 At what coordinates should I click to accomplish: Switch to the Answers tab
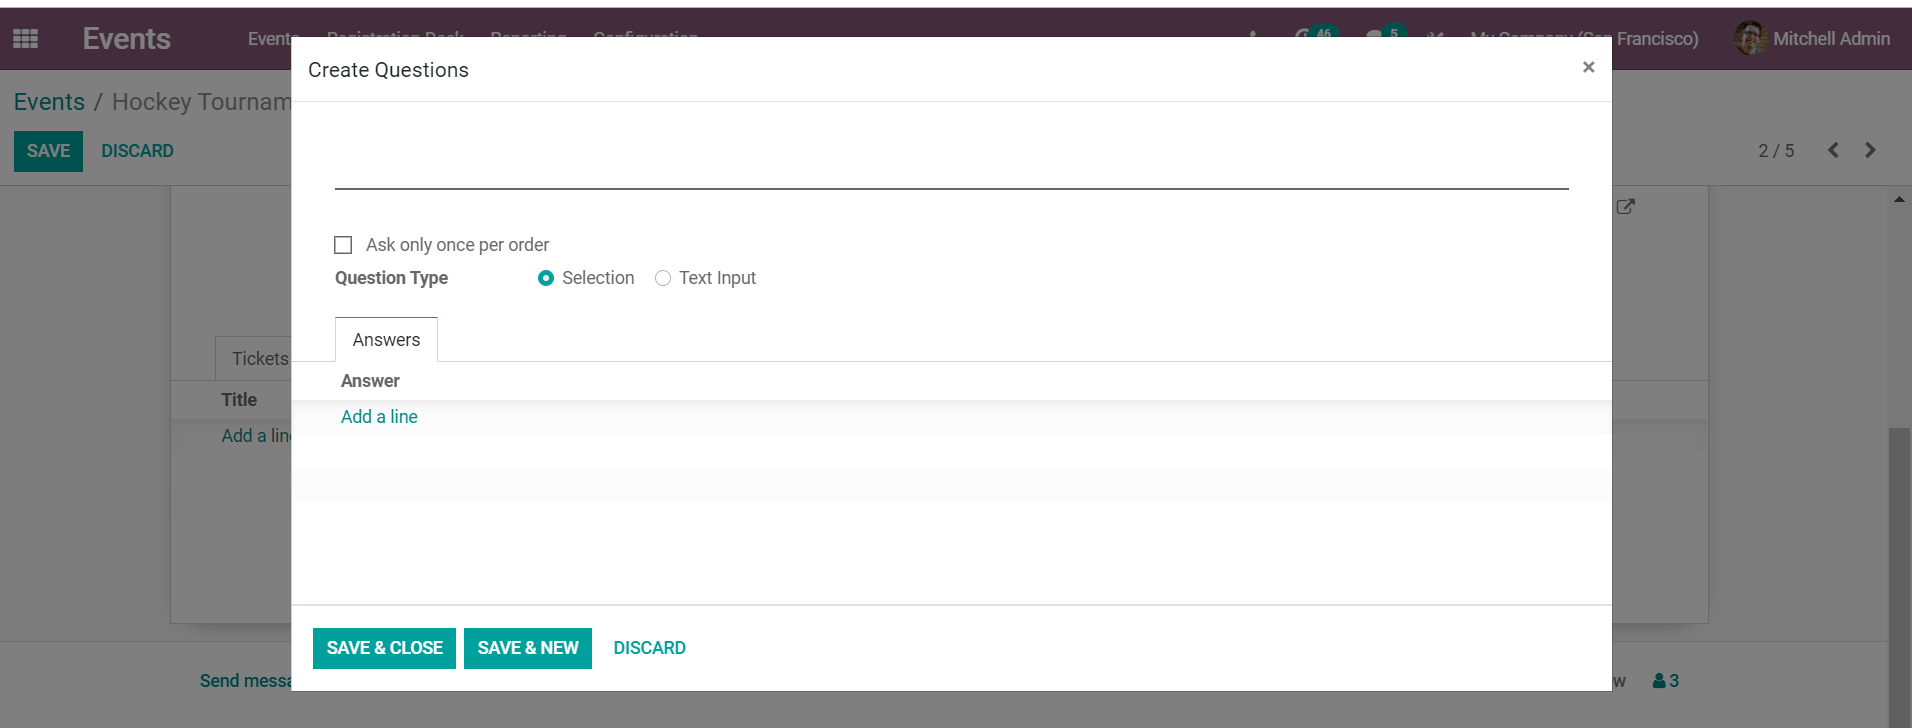coord(386,340)
